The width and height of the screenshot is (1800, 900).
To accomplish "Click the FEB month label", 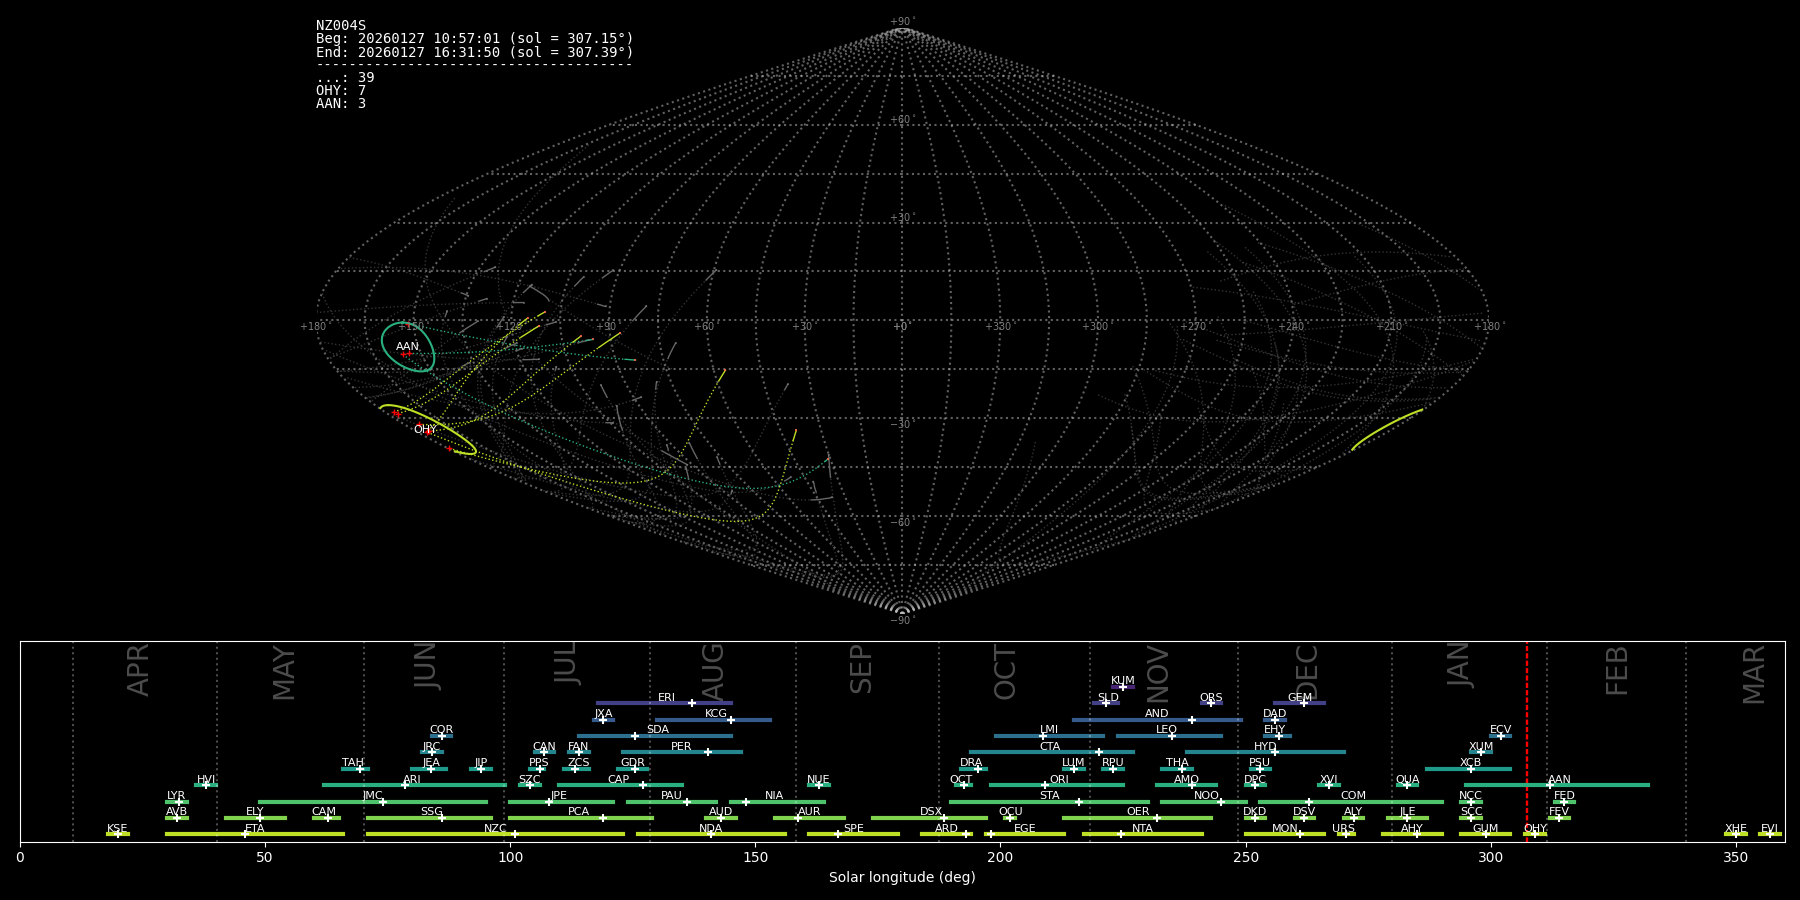I will 1616,670.
